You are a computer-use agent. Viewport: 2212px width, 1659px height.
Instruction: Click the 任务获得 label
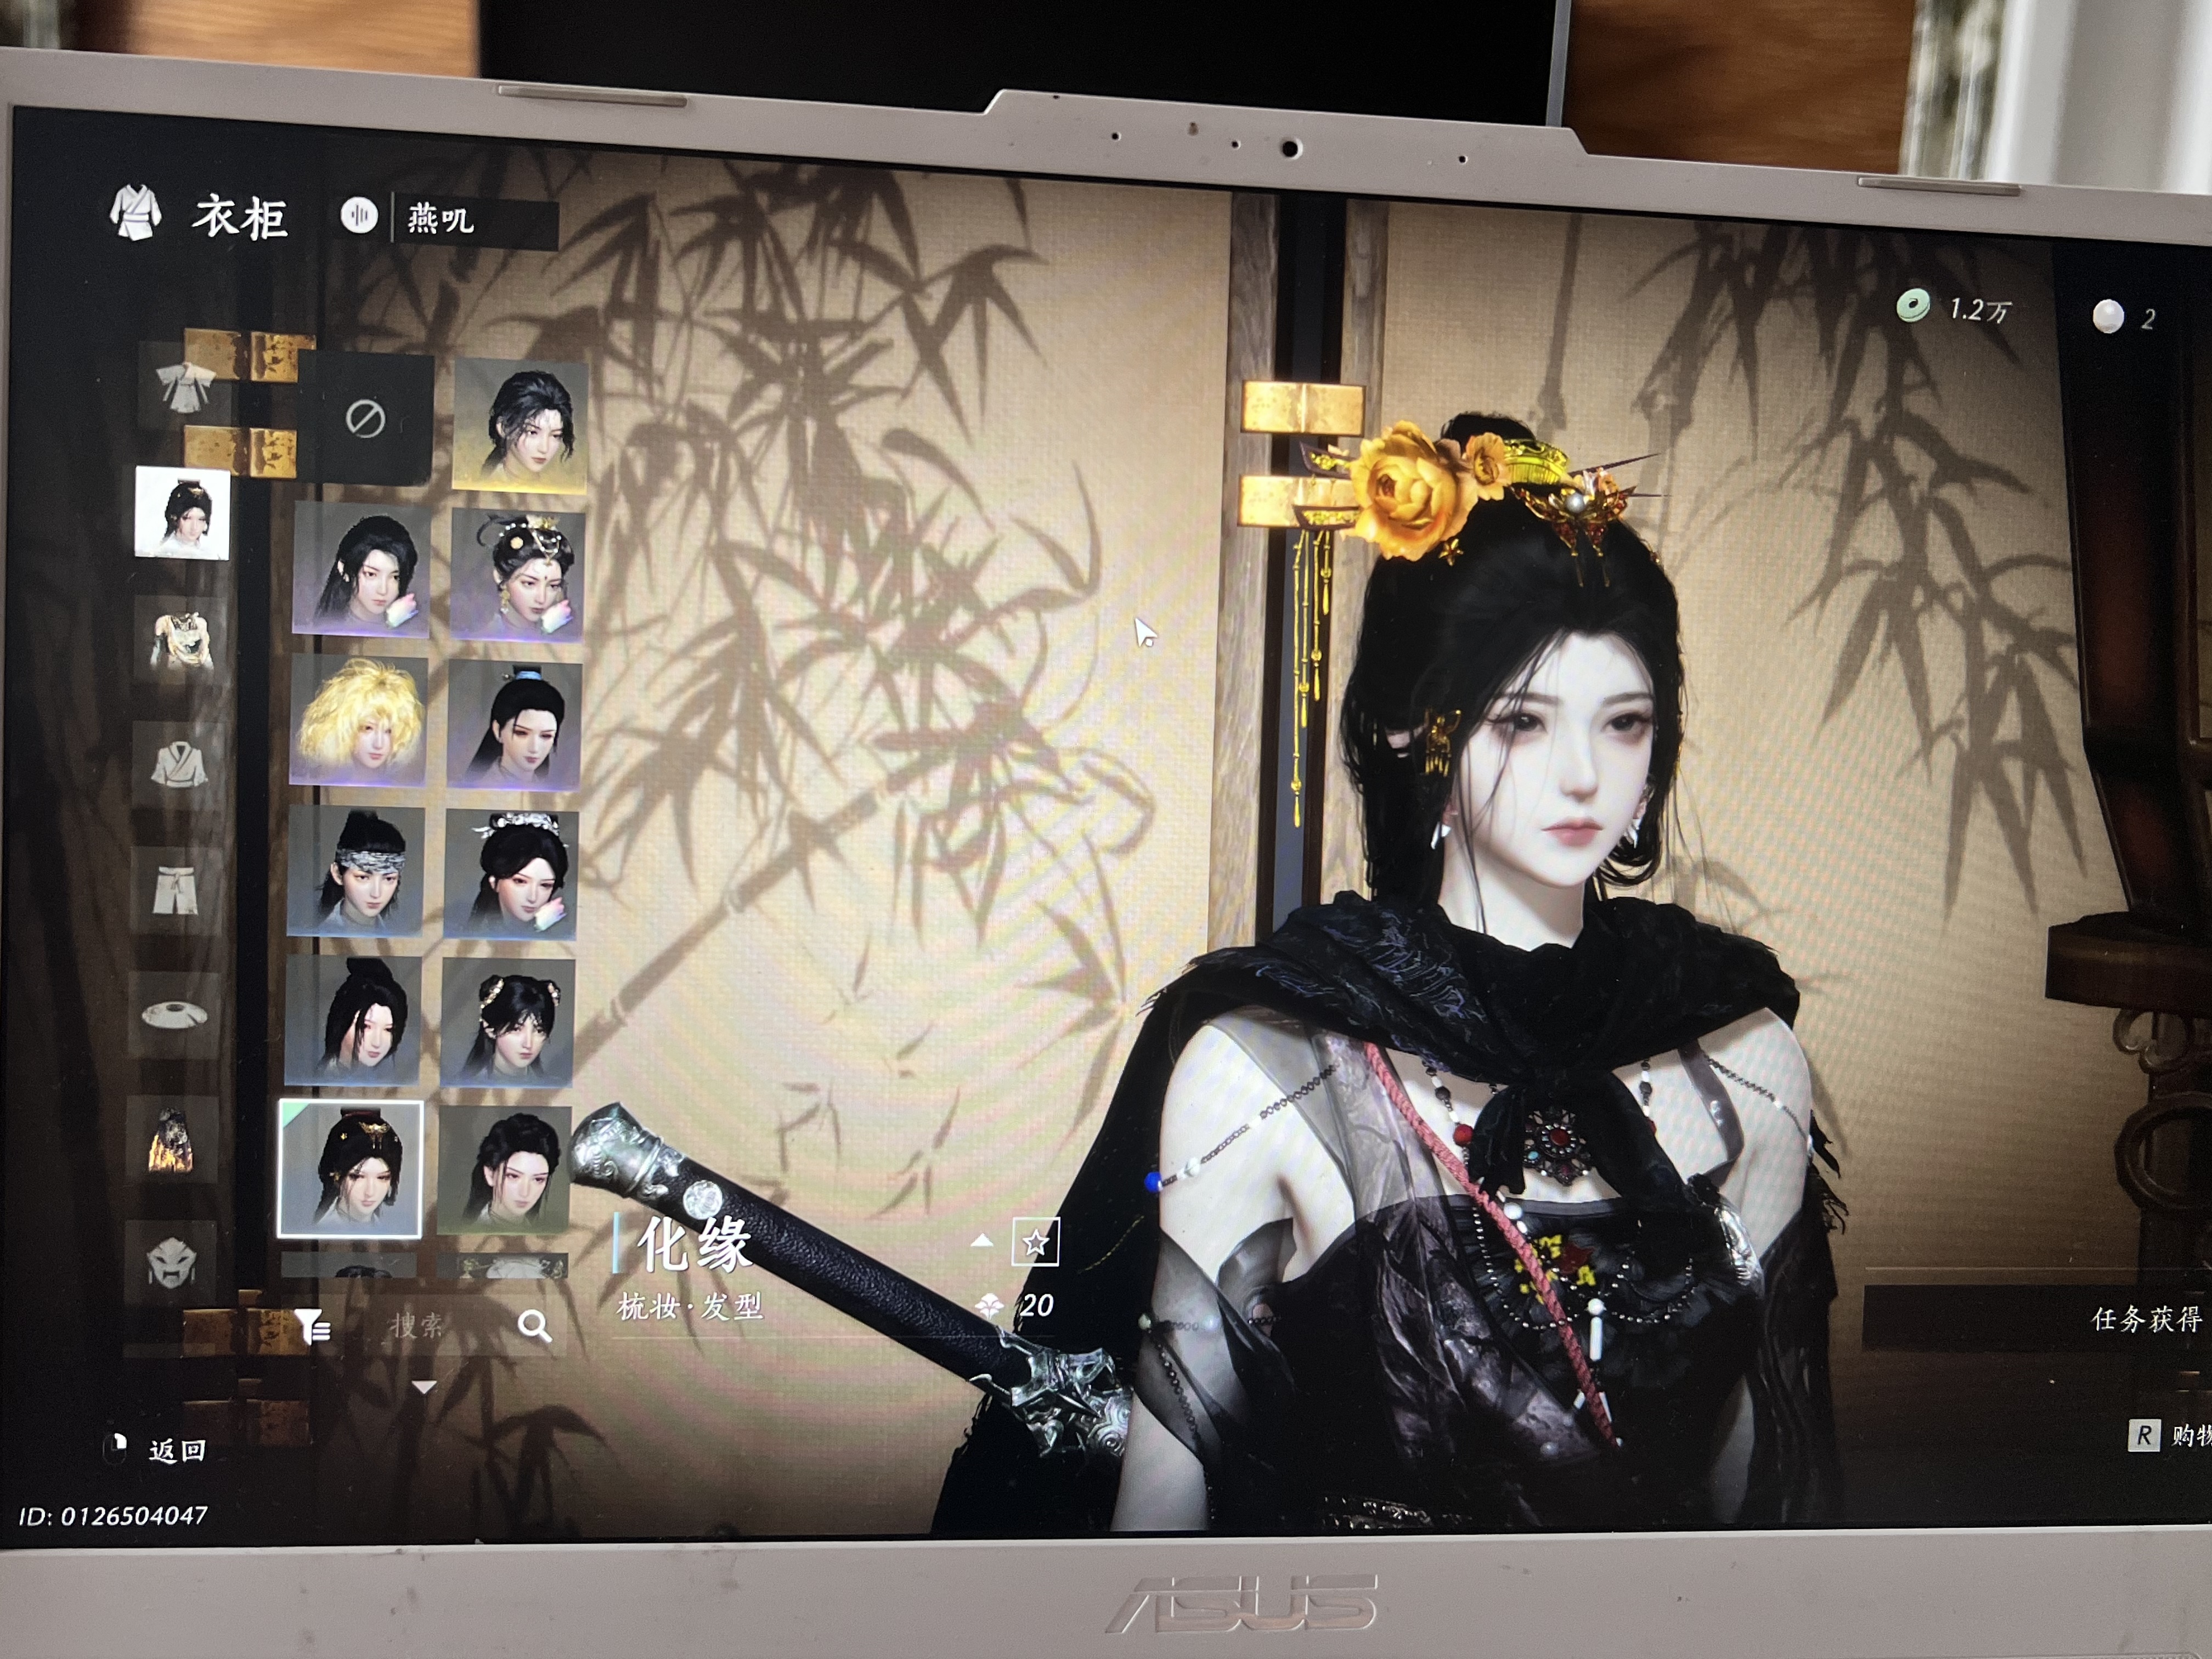(x=2147, y=1319)
